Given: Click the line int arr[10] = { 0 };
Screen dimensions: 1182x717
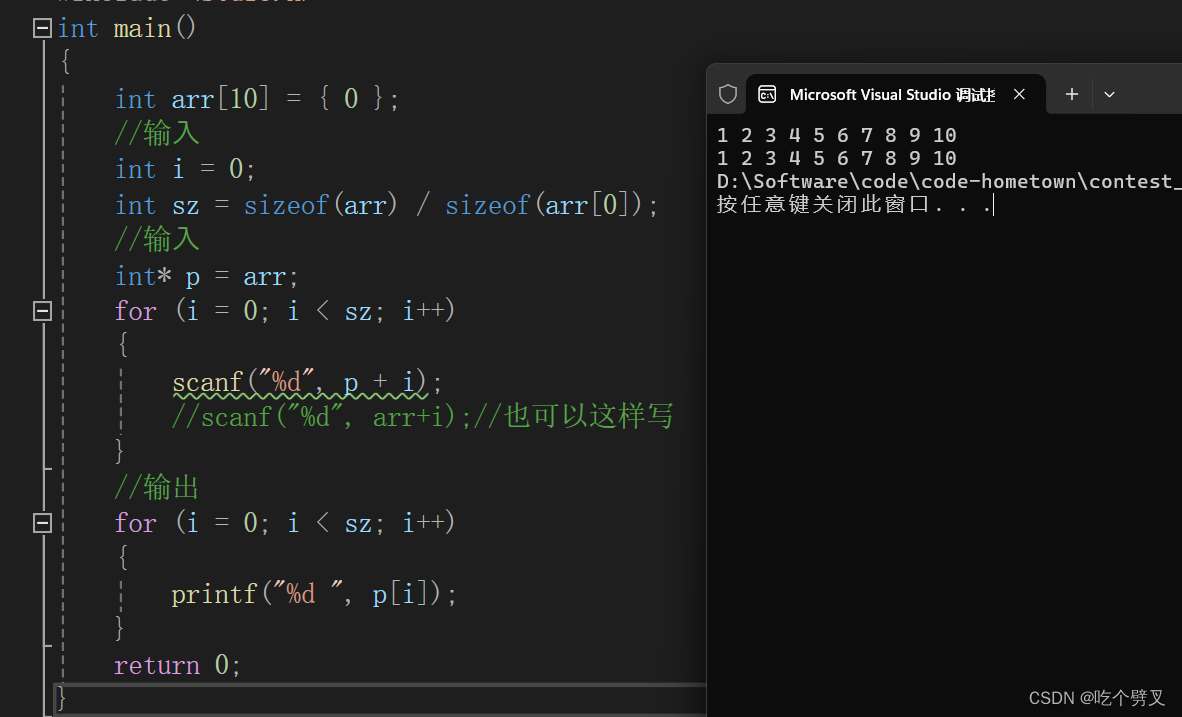Looking at the screenshot, I should [256, 99].
